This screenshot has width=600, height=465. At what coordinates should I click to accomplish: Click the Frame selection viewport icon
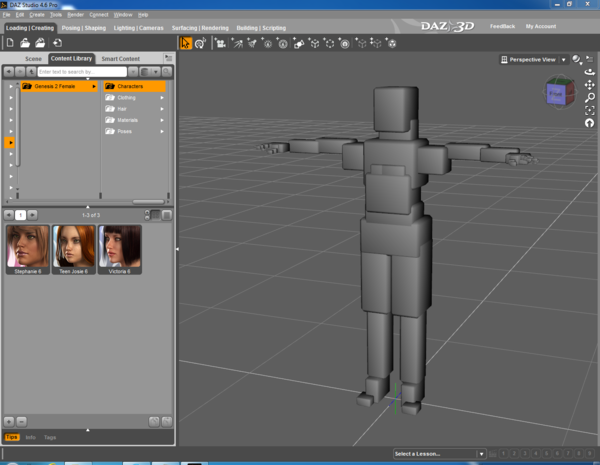pyautogui.click(x=590, y=111)
